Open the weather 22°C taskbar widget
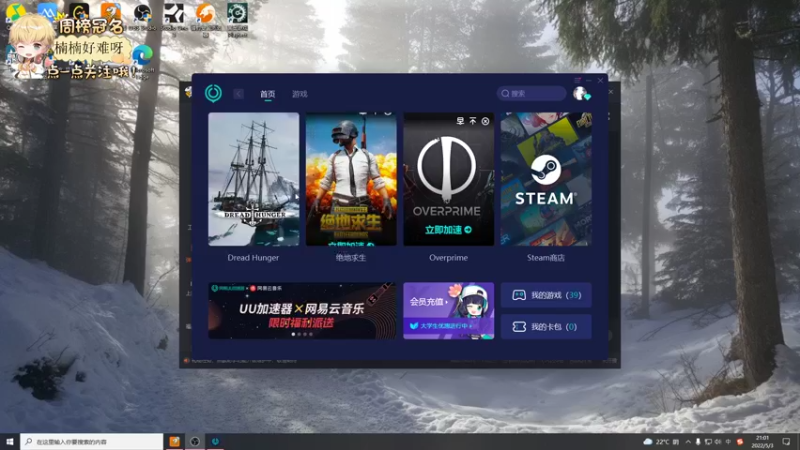The image size is (800, 450). coord(660,441)
